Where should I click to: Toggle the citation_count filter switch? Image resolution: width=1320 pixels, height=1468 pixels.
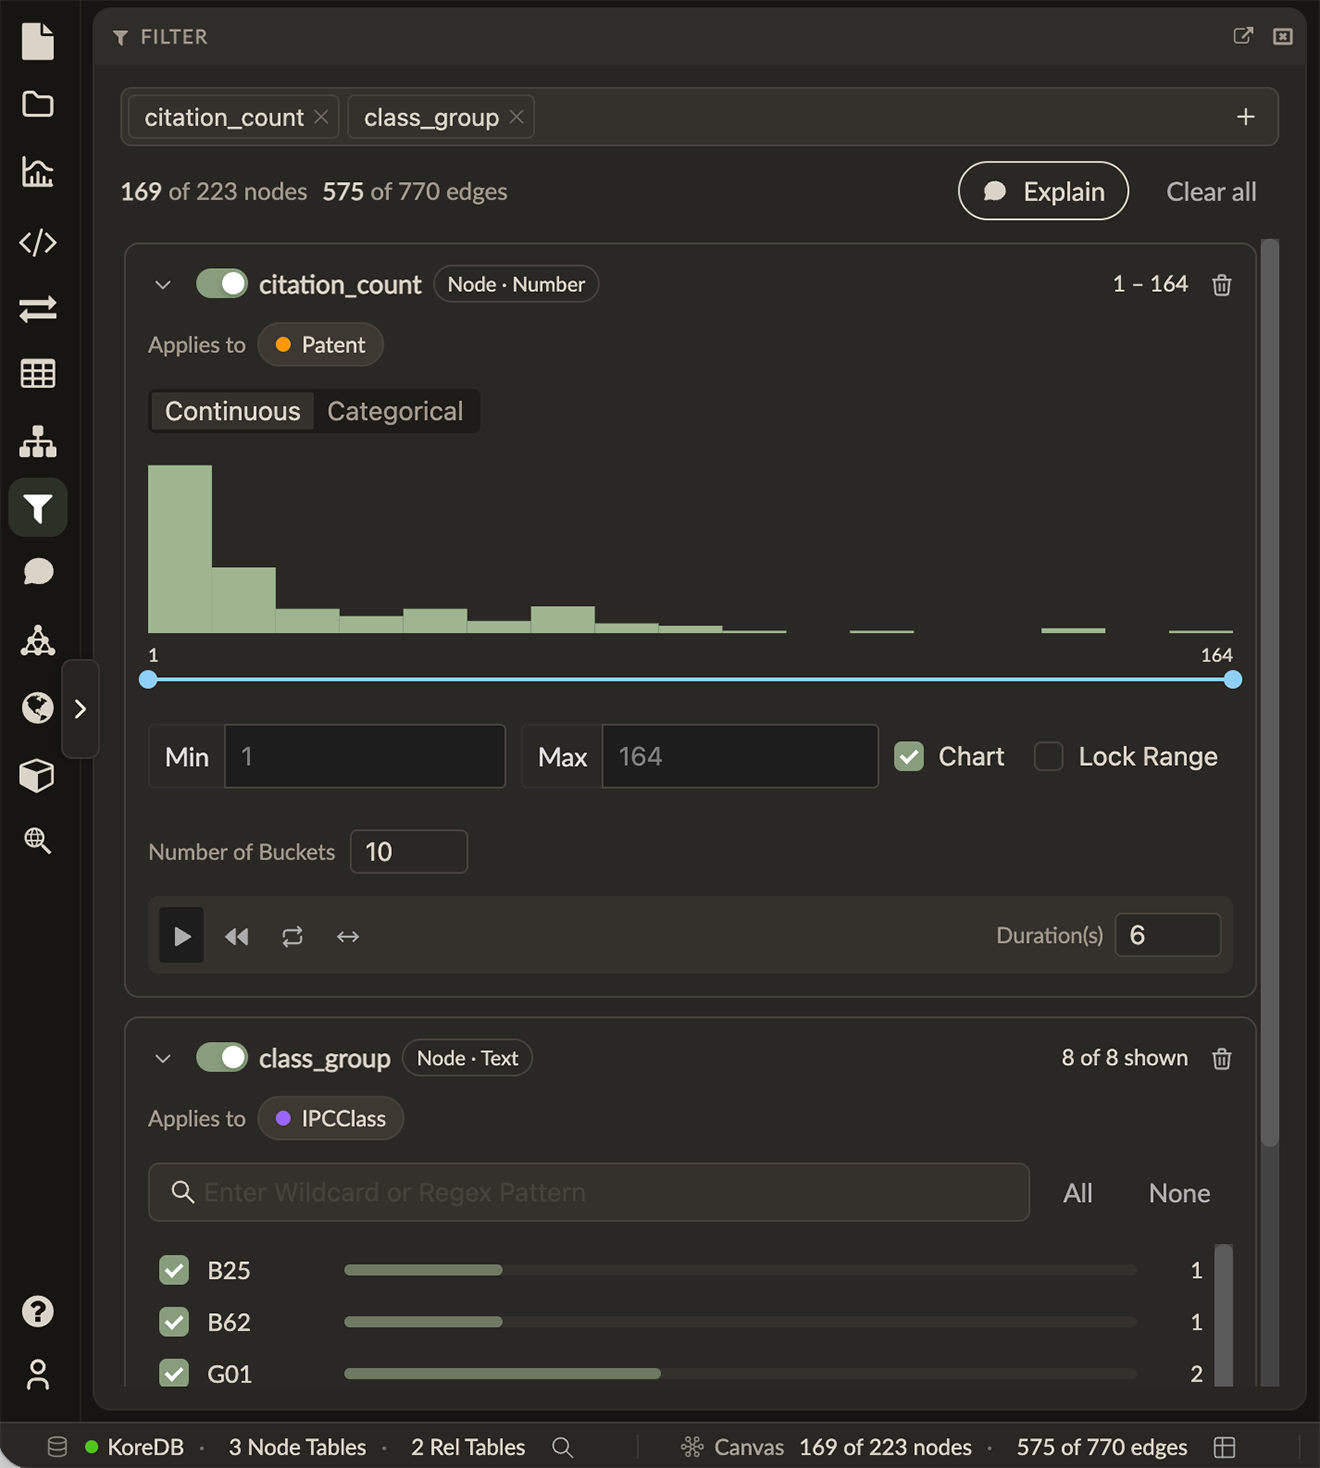click(222, 284)
